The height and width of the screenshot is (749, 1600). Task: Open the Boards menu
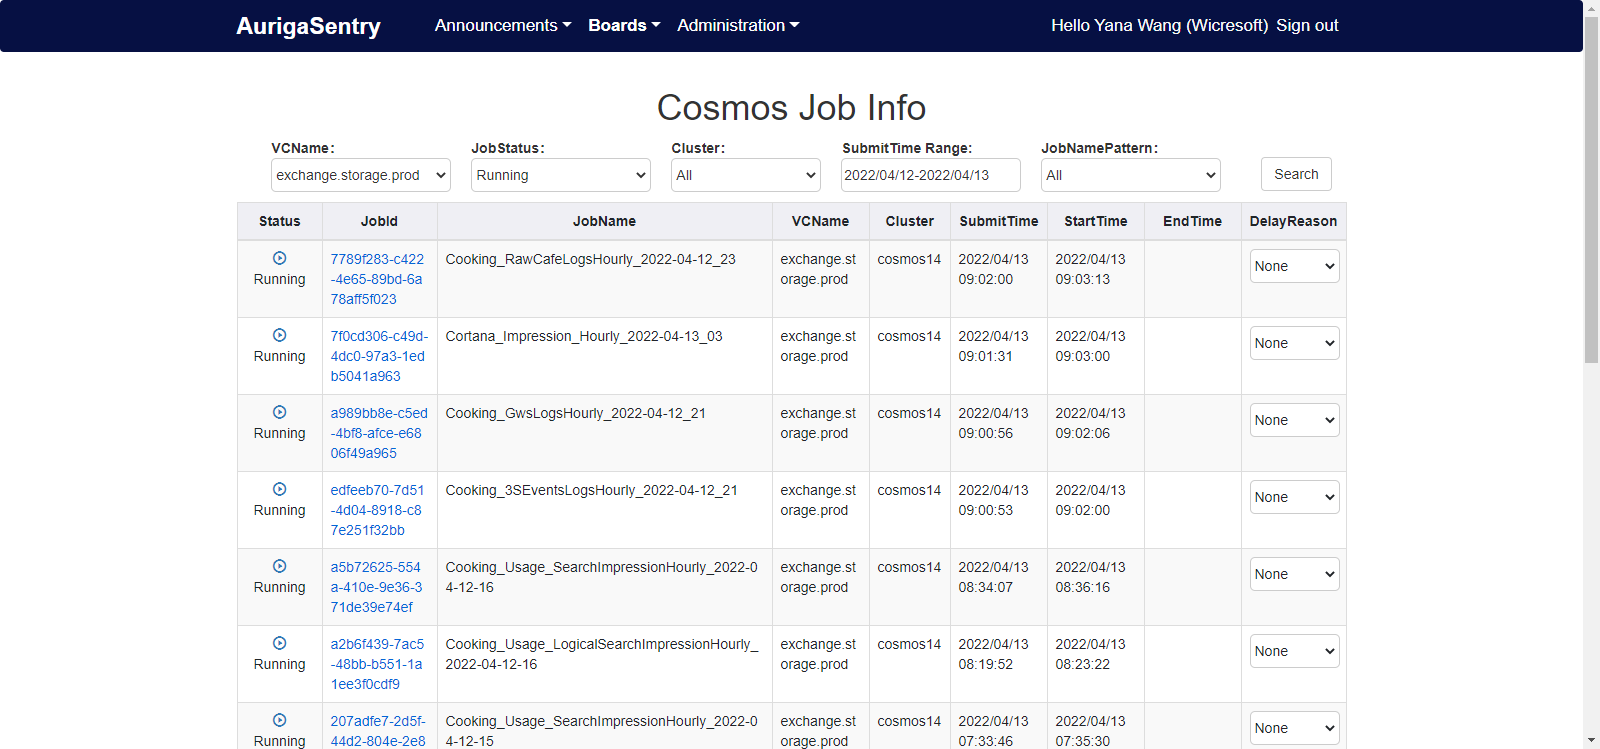pos(624,25)
